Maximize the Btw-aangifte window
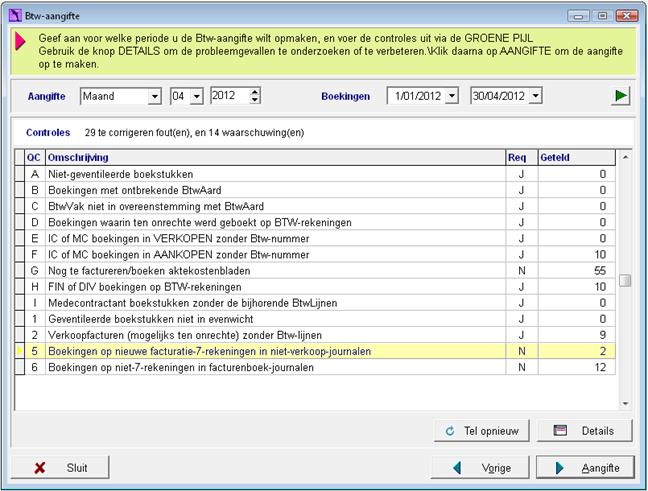The height and width of the screenshot is (491, 648). [602, 16]
